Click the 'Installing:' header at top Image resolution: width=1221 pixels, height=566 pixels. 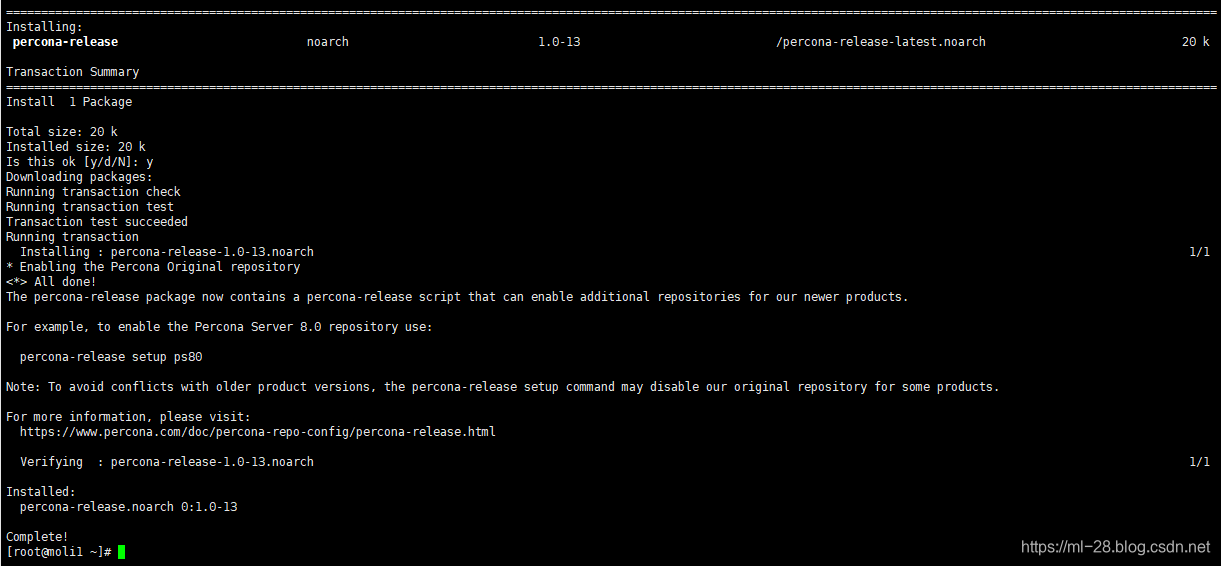45,27
